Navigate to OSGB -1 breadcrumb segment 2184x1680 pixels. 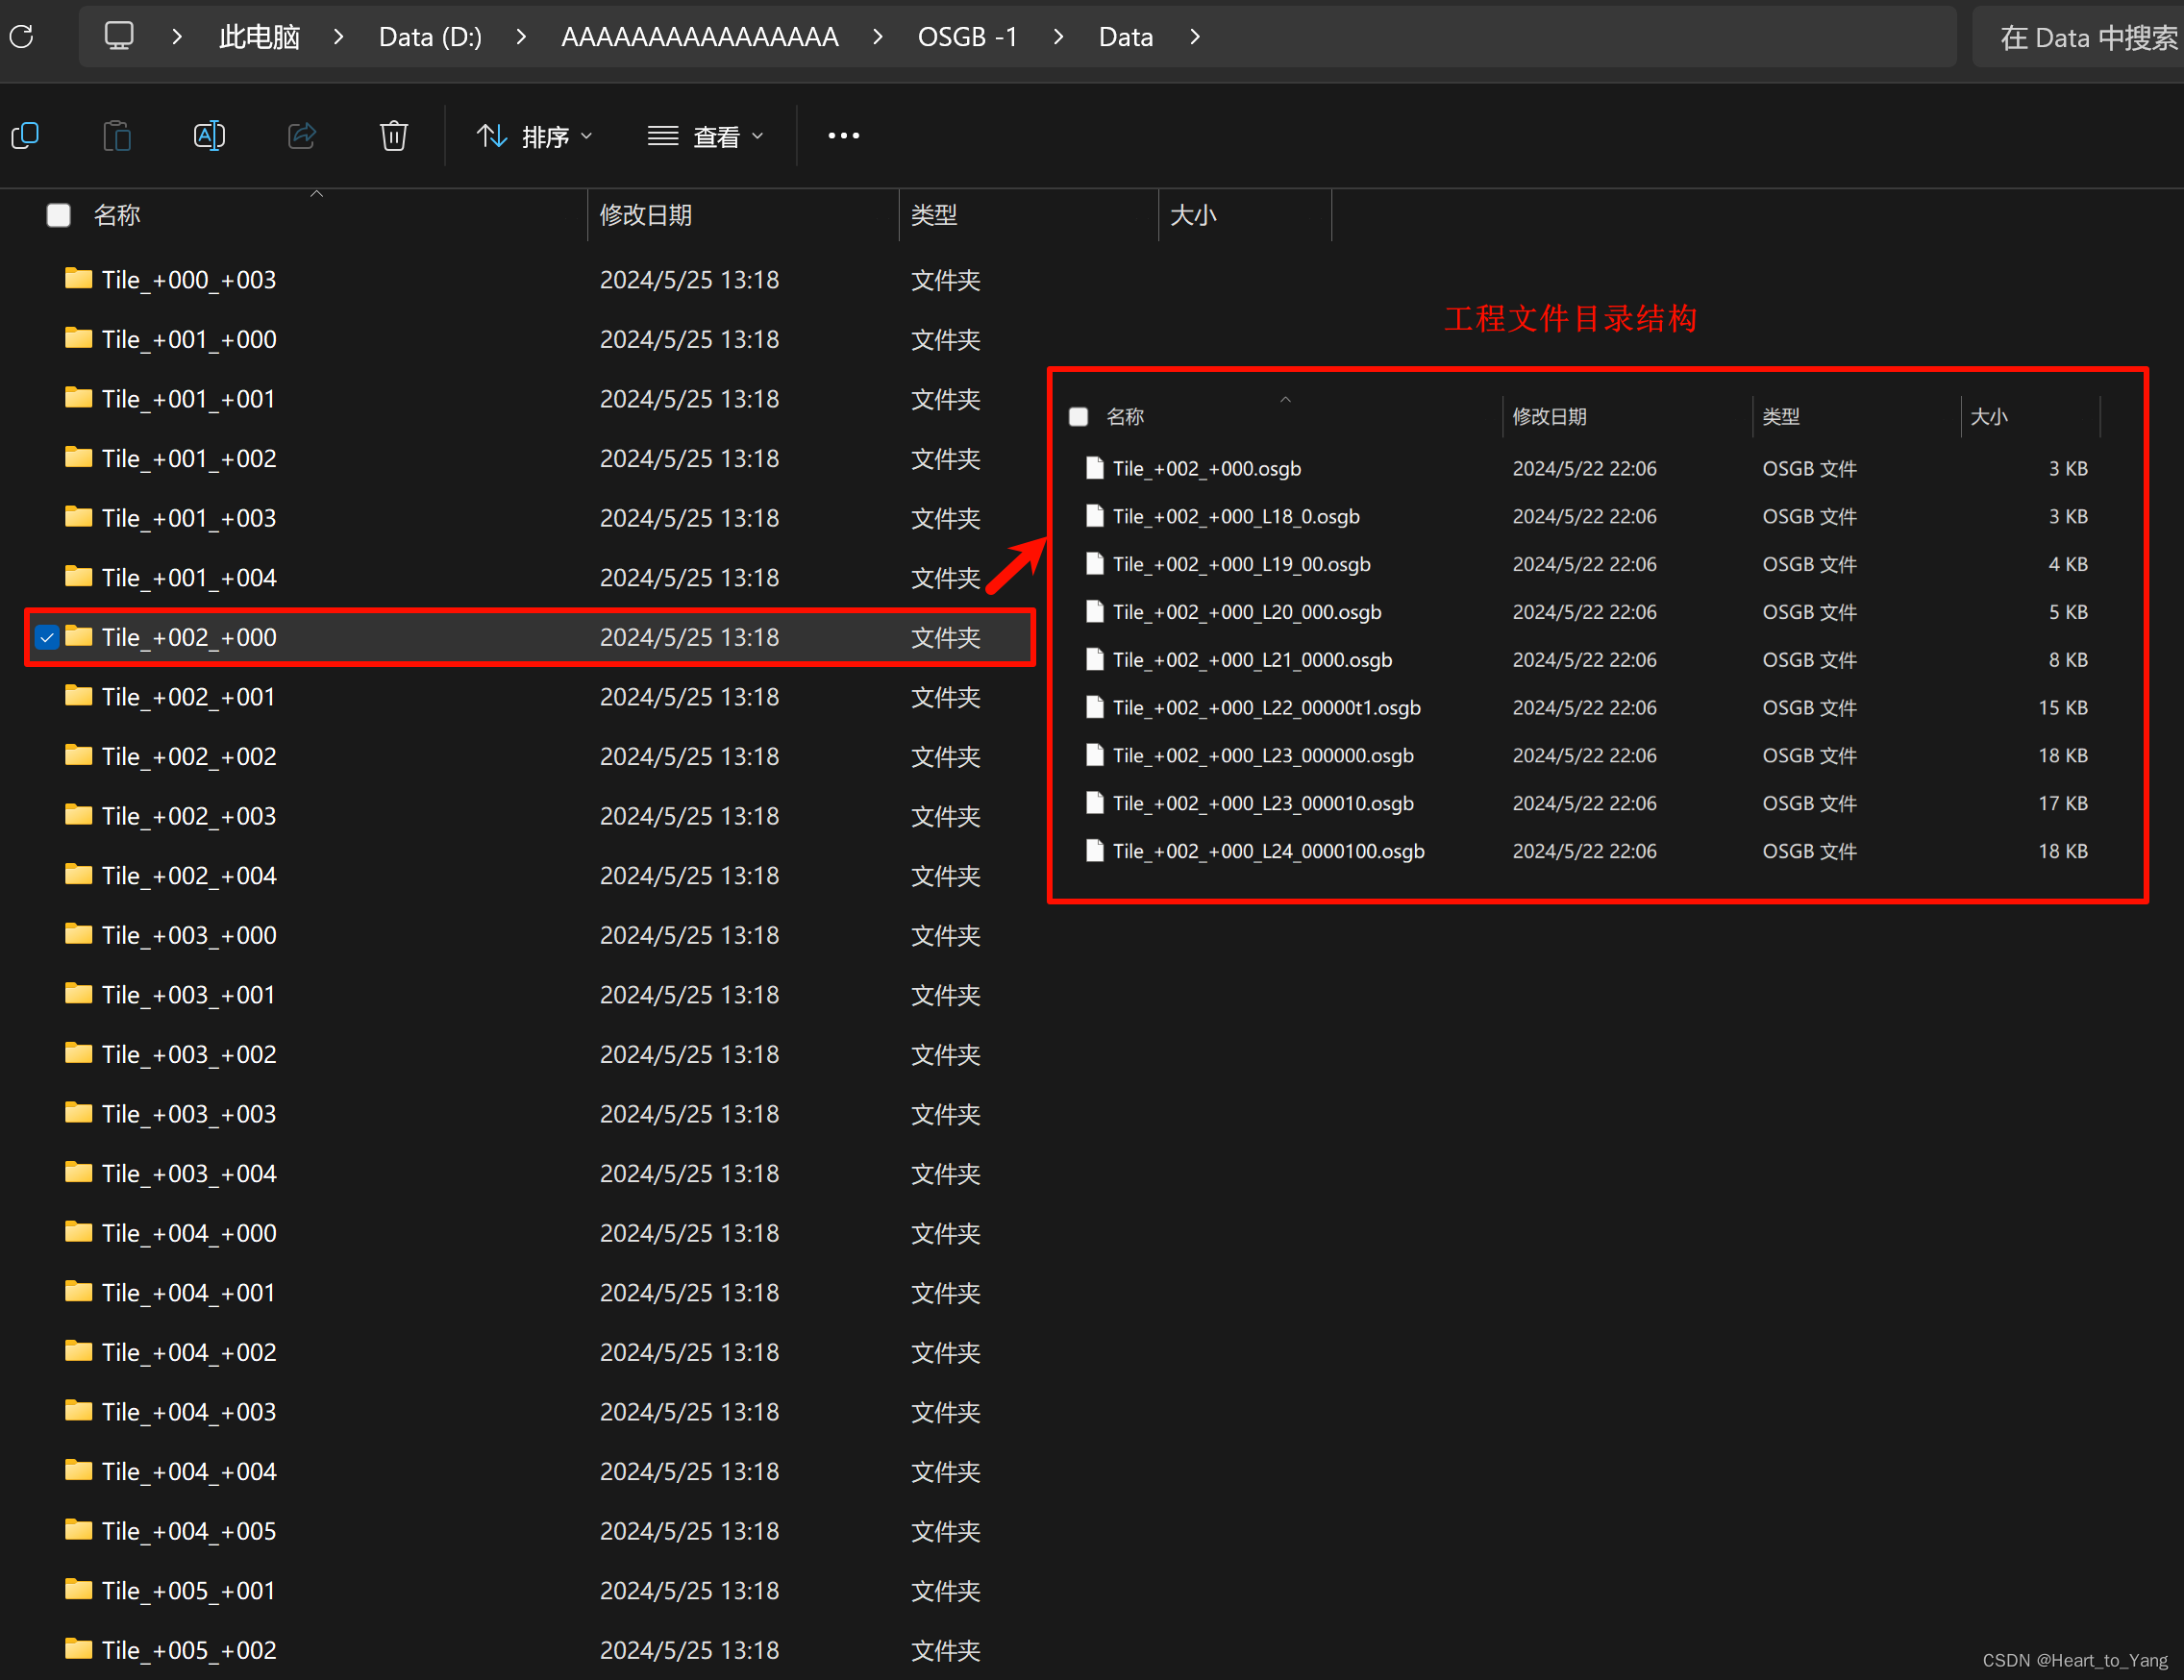(x=967, y=37)
